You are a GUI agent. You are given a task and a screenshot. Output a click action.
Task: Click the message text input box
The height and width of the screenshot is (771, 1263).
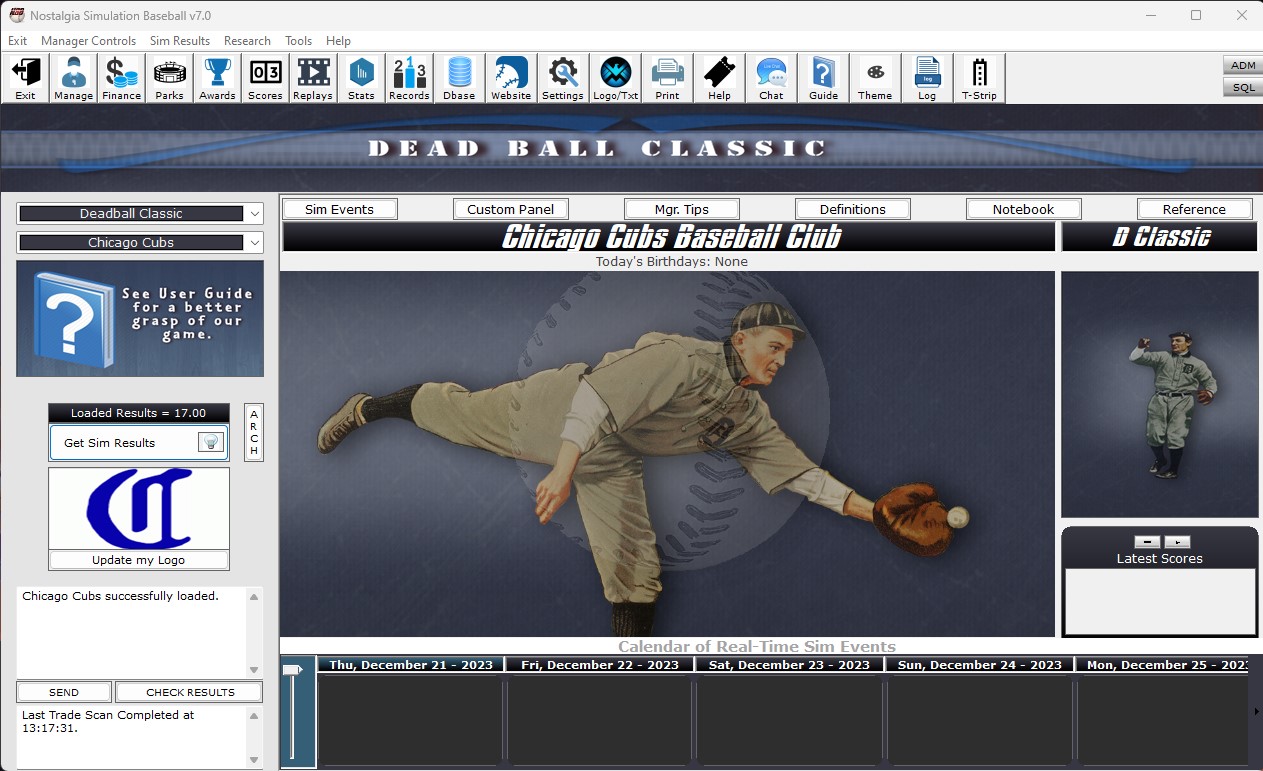point(130,632)
